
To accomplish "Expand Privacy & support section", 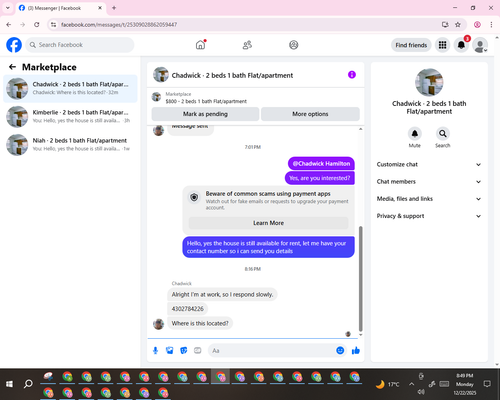I will click(x=429, y=216).
